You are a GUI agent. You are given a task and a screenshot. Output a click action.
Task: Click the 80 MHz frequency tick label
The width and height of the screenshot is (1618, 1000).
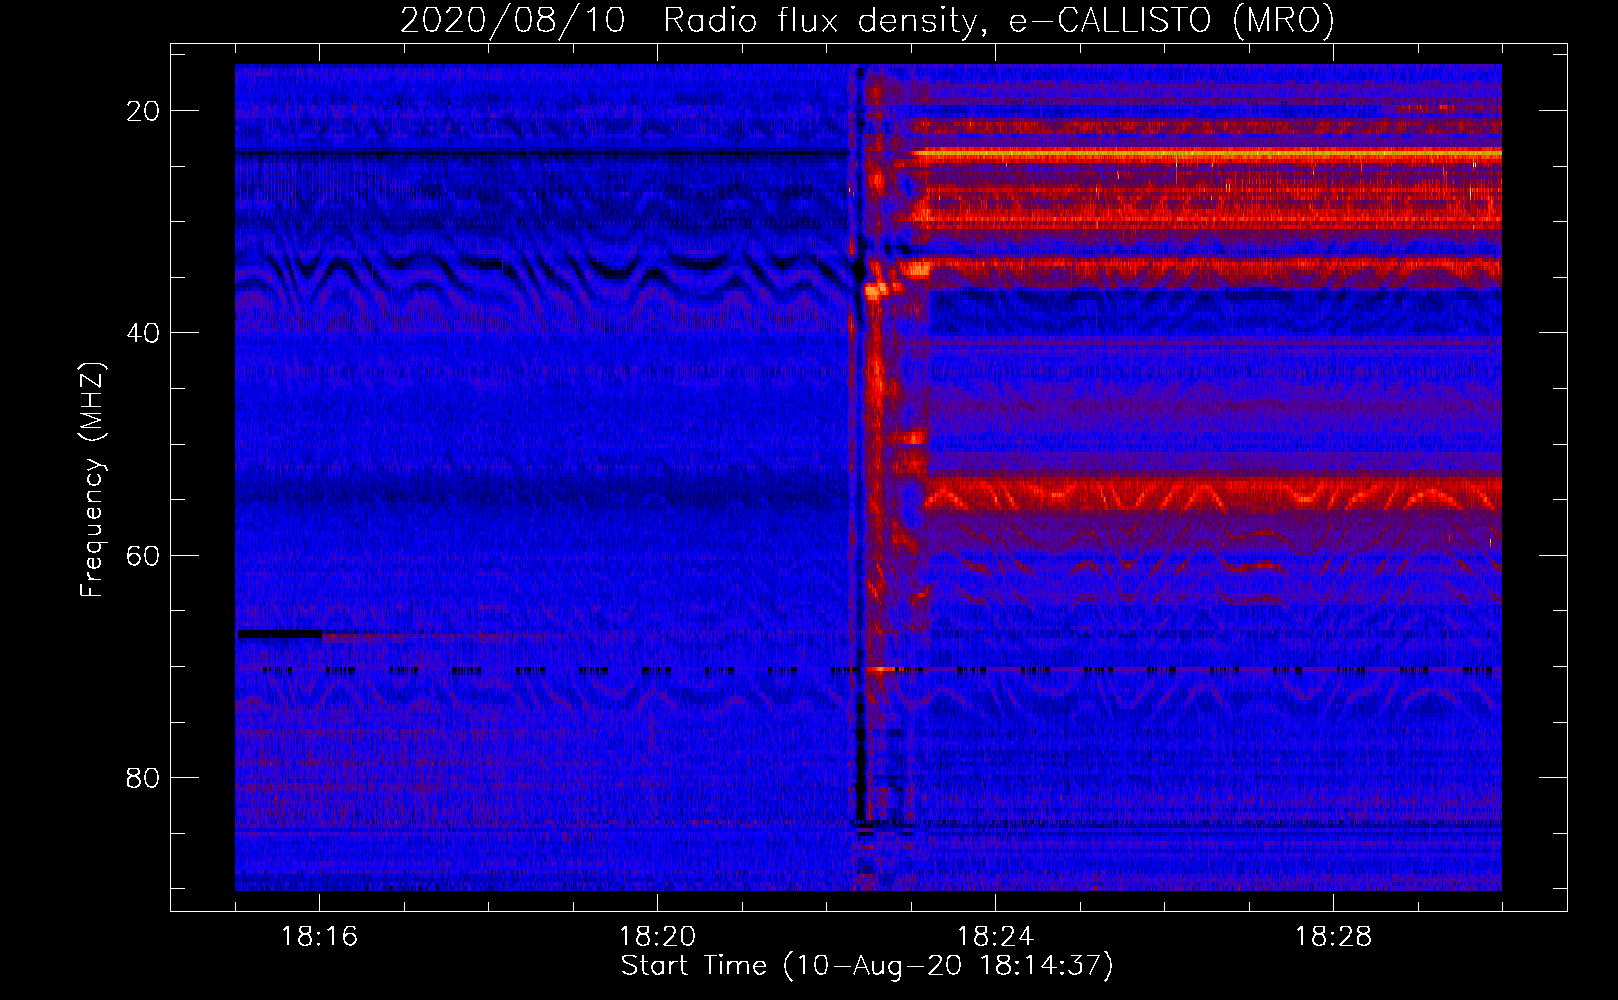click(144, 778)
